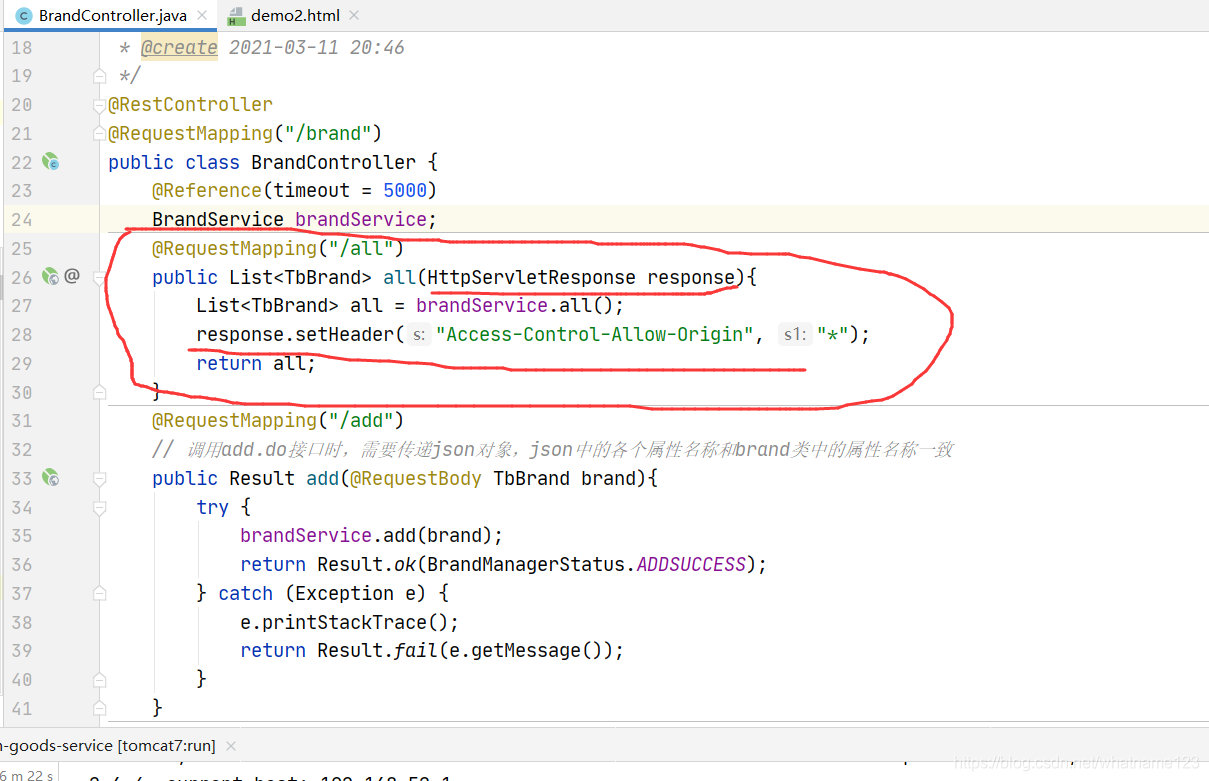Close the demo2.html editor tab

355,15
